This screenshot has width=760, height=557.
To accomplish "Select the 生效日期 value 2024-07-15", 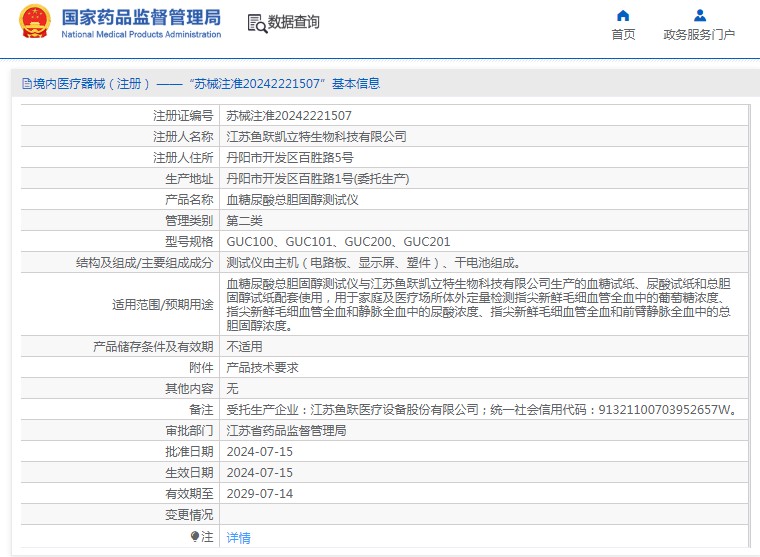I will tap(260, 473).
